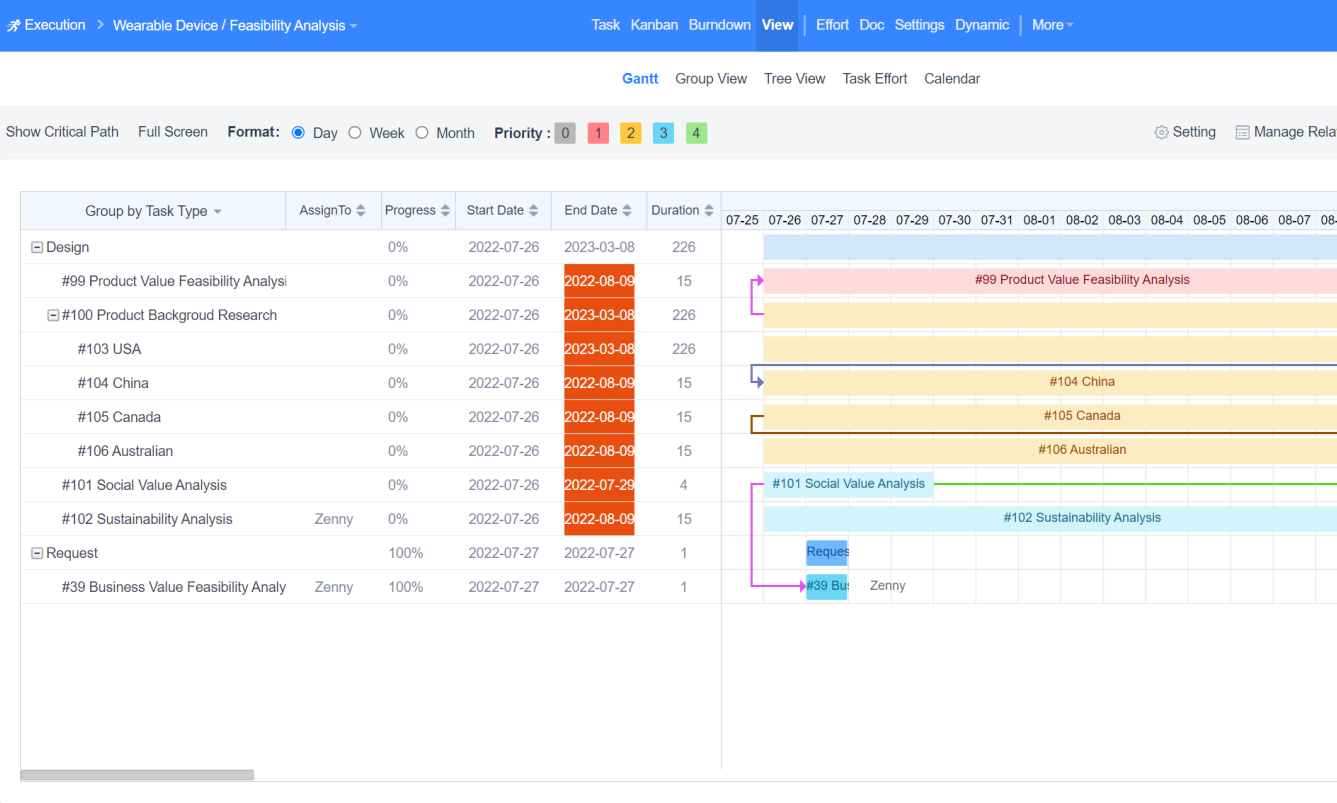This screenshot has height=803, width=1337.
Task: Click #106 Australian Gantt bar
Action: (1050, 450)
